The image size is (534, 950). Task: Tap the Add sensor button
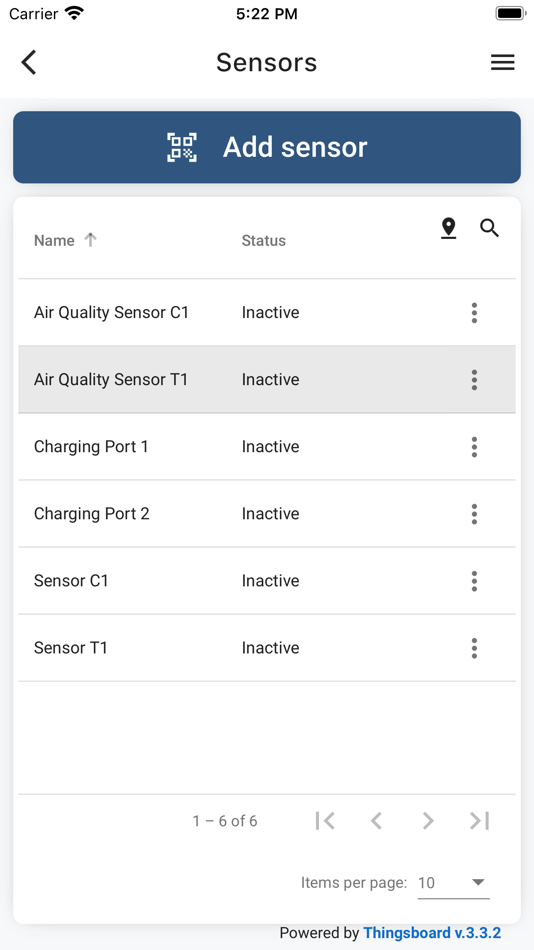click(267, 147)
